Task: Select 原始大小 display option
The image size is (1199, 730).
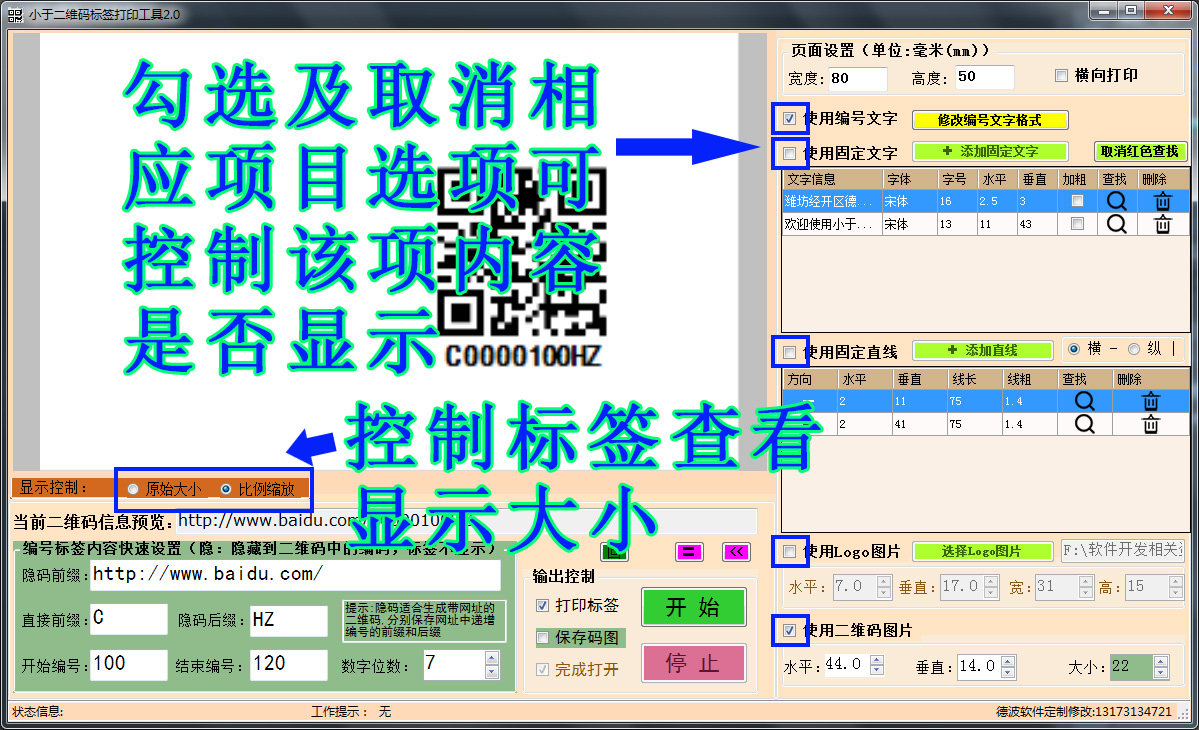Action: pos(133,489)
